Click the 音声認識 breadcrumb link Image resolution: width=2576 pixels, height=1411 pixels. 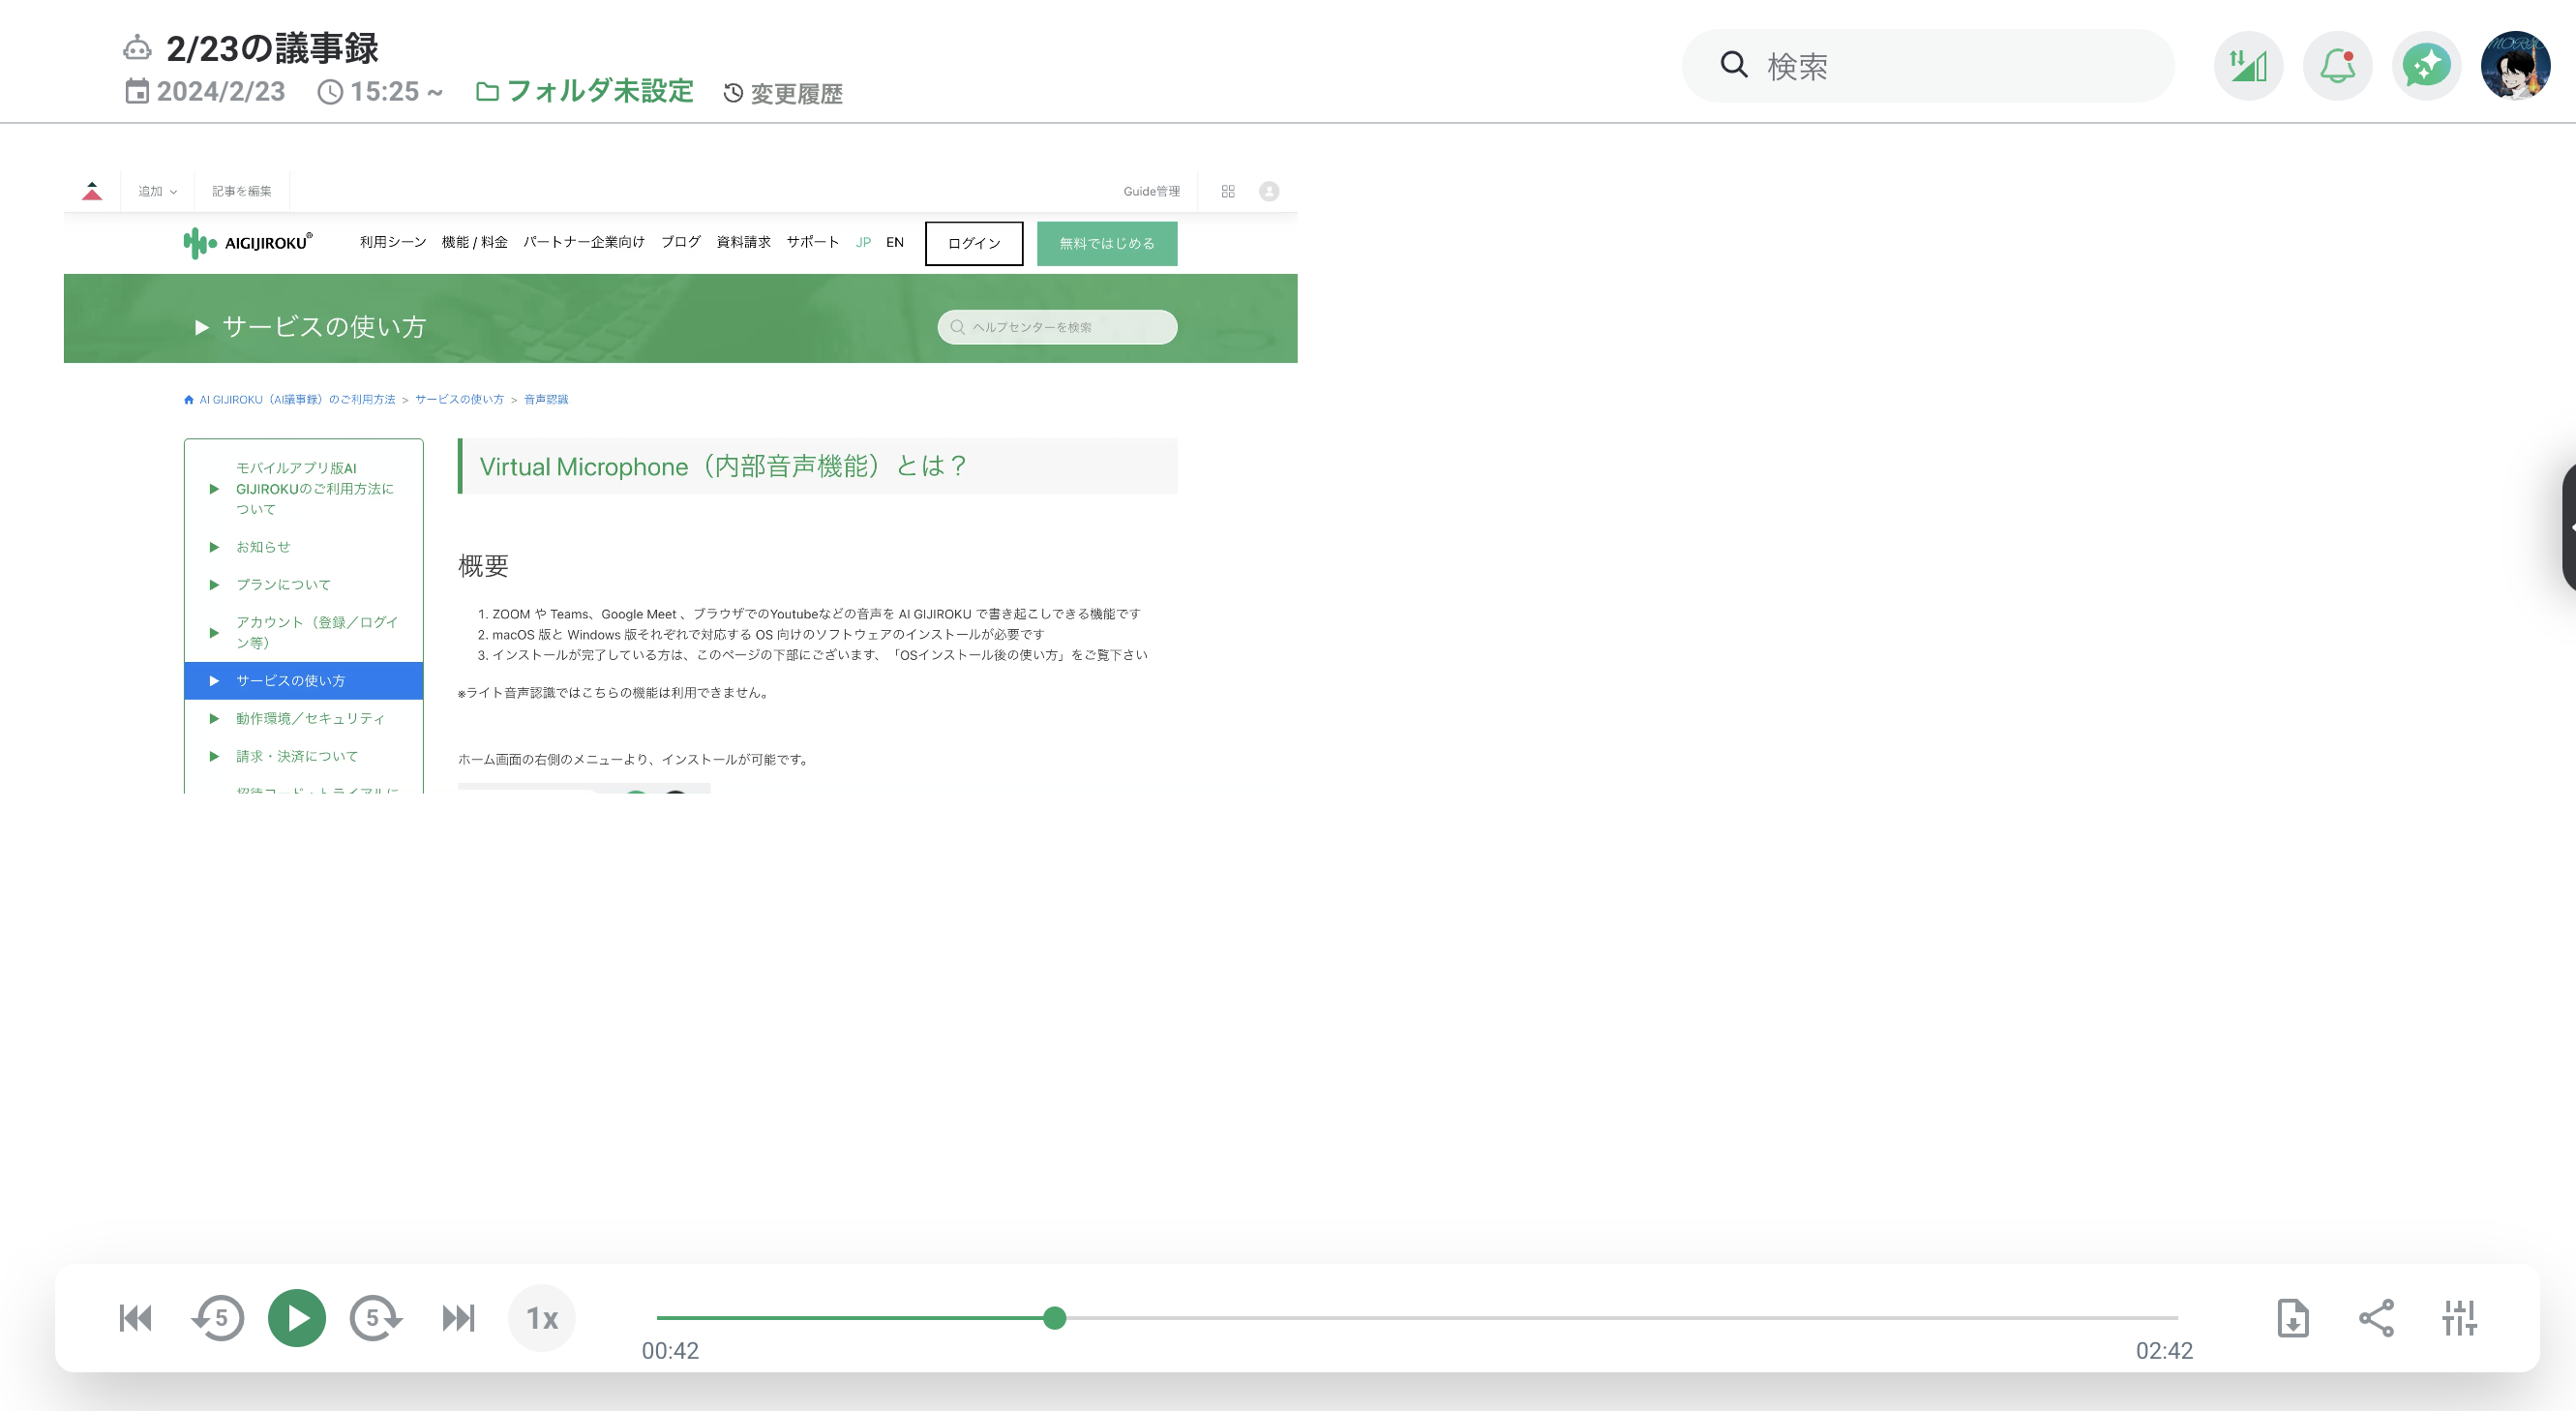click(x=546, y=399)
